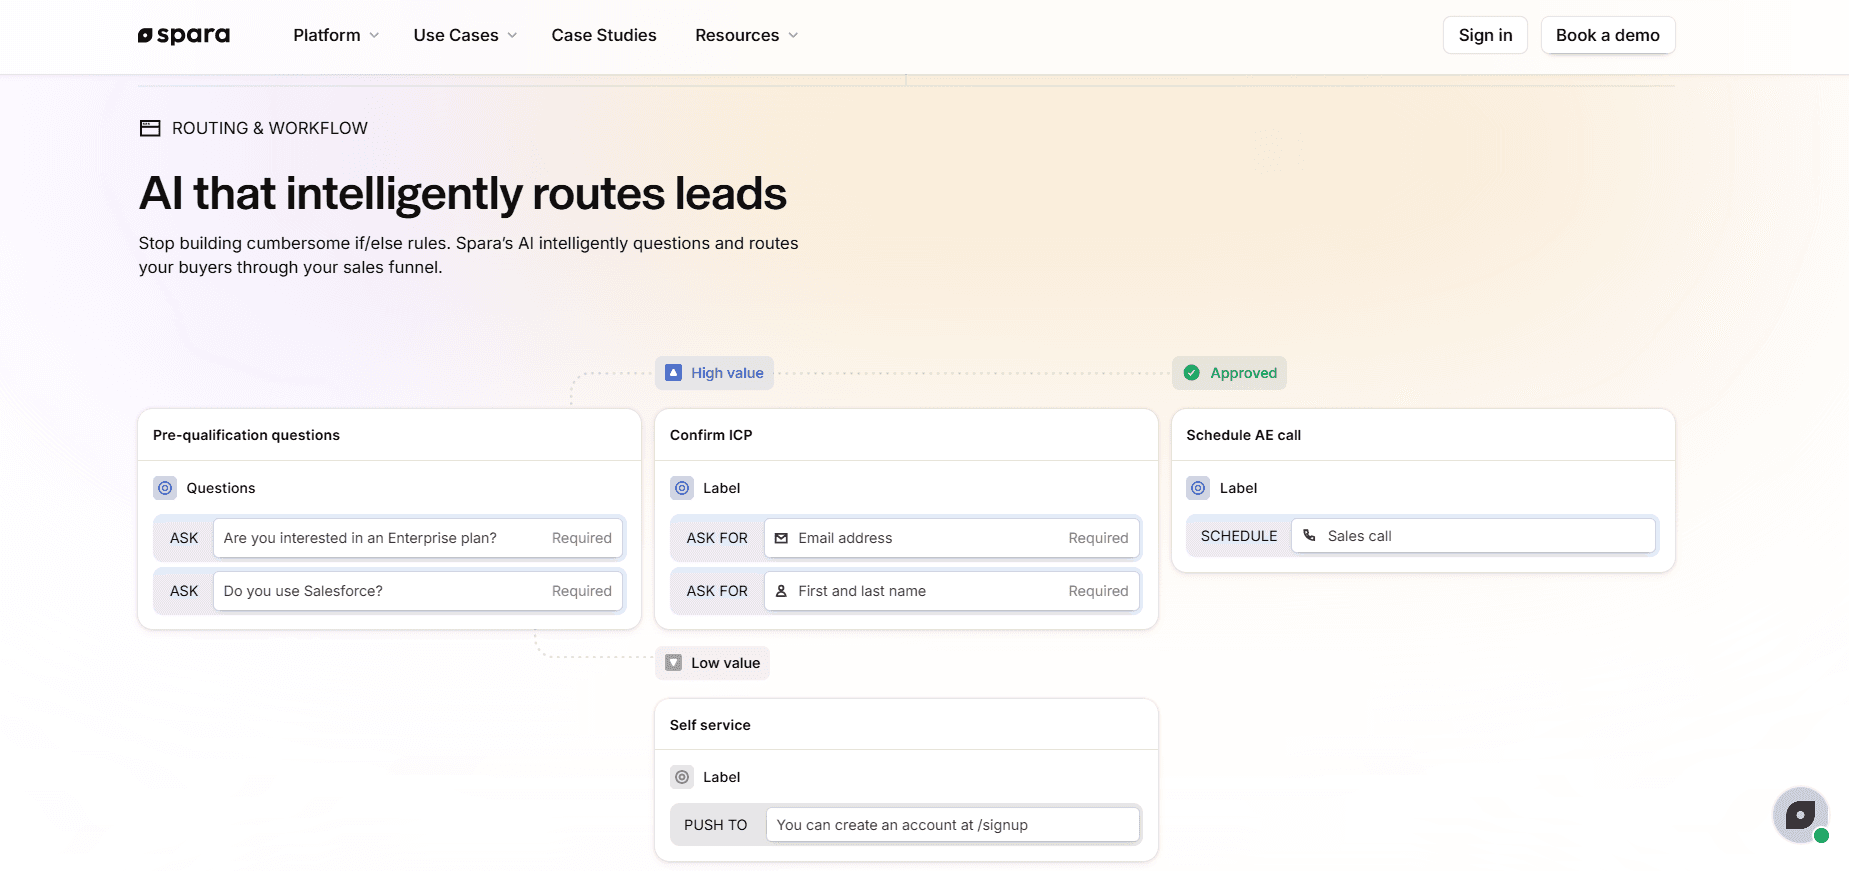Click the Routing & Workflow section icon
Viewport: 1849px width, 871px height.
tap(150, 128)
